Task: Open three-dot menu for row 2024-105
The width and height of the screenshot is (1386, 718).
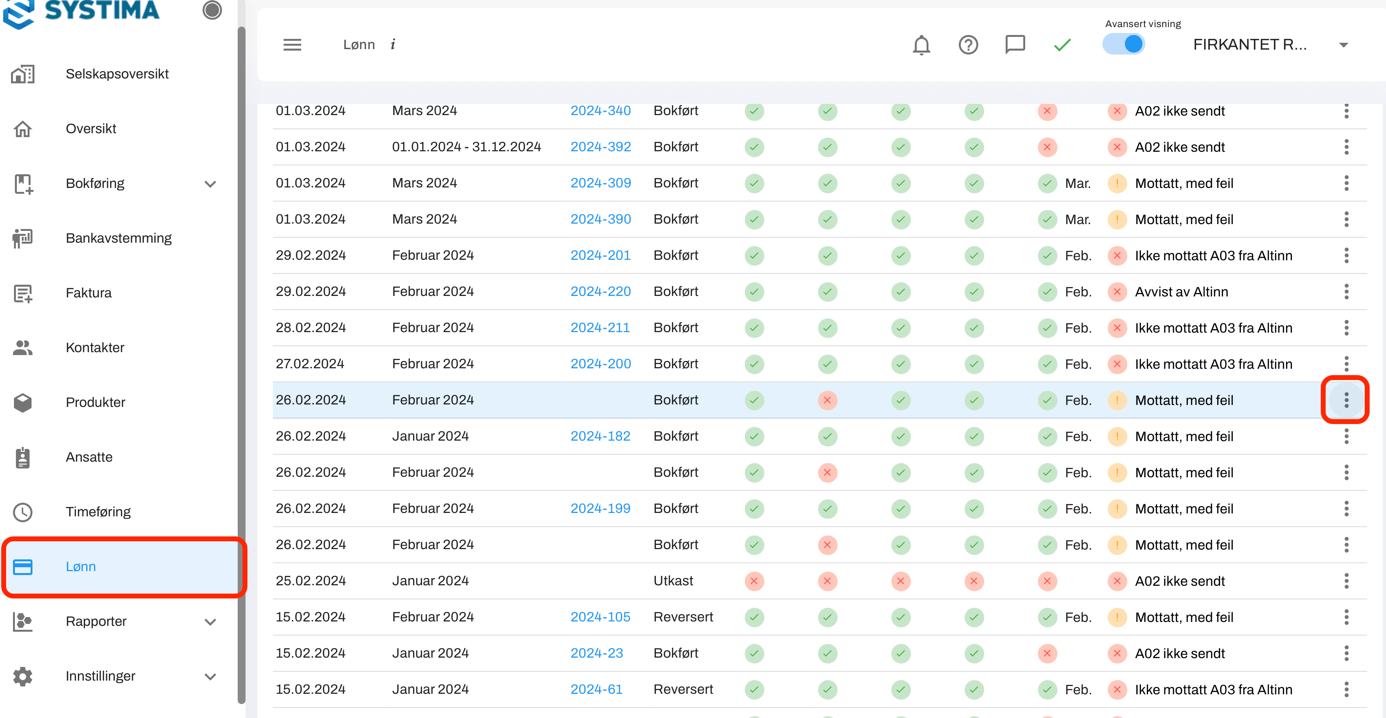Action: pos(1346,617)
